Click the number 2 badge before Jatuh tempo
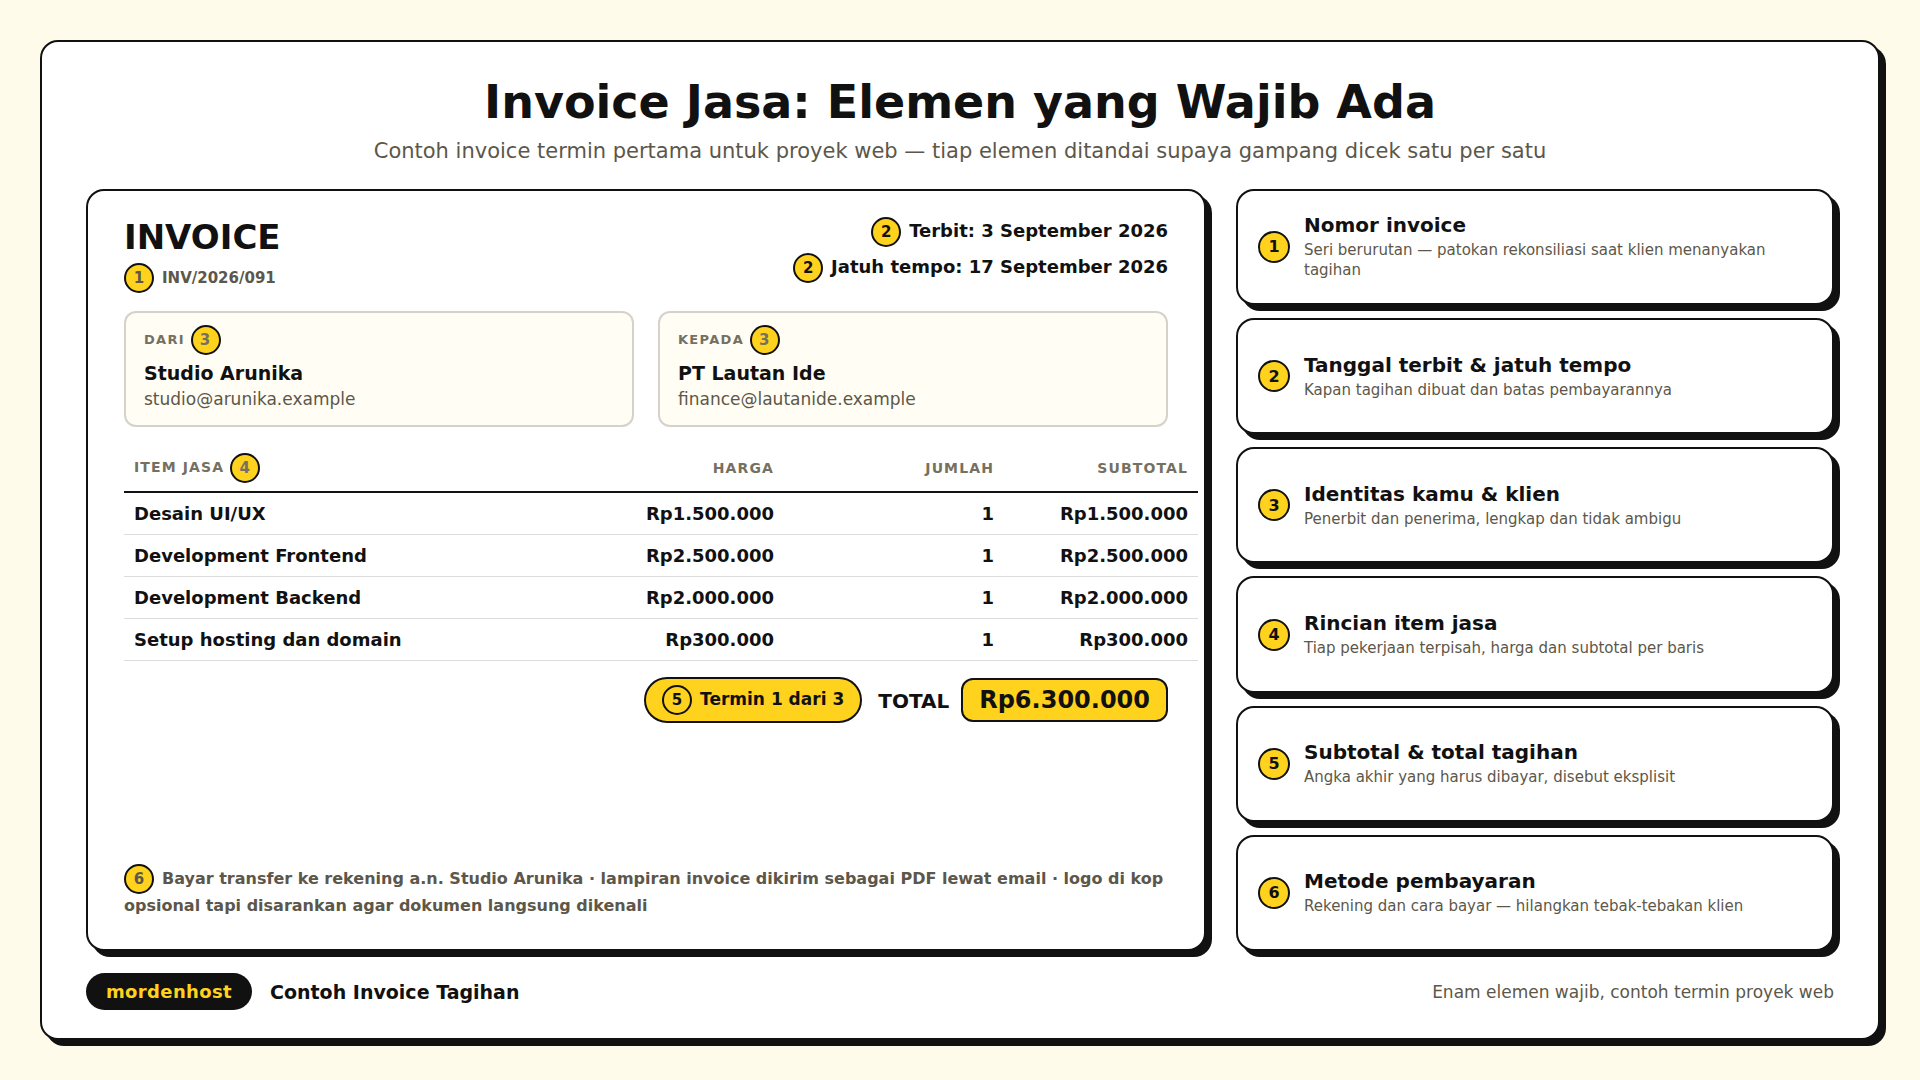Screen dimensions: 1920x1080 point(808,268)
